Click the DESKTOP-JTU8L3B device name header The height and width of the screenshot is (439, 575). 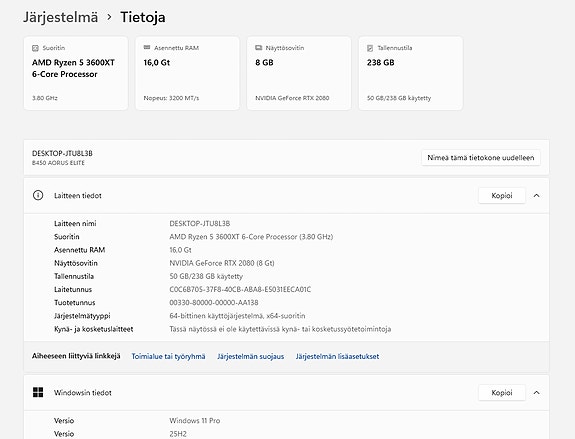[62, 153]
